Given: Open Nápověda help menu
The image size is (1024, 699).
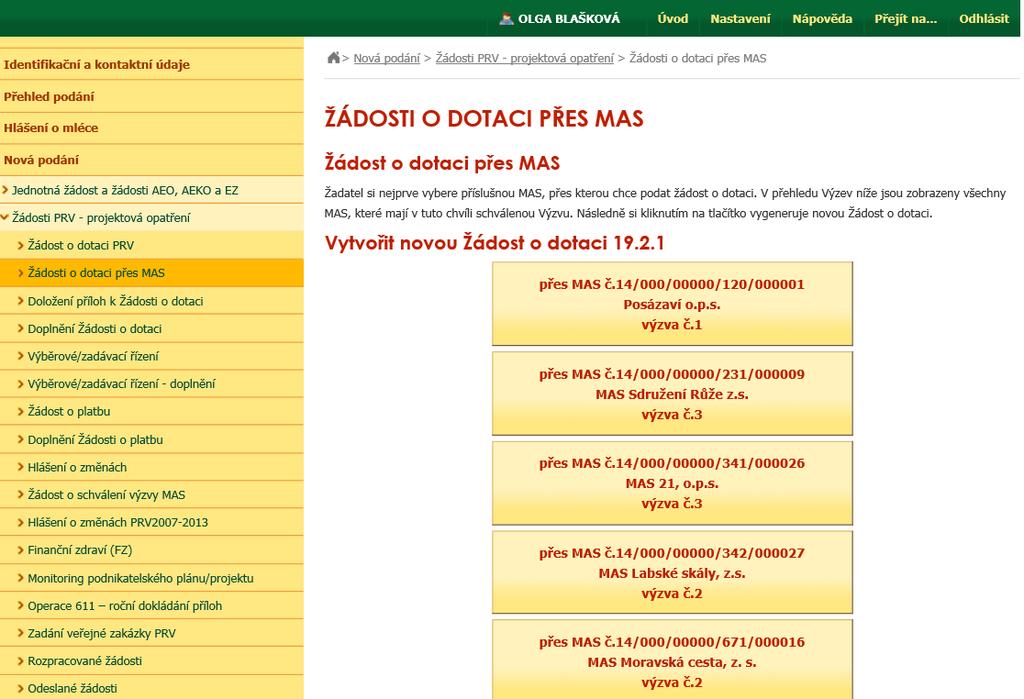Looking at the screenshot, I should point(822,18).
